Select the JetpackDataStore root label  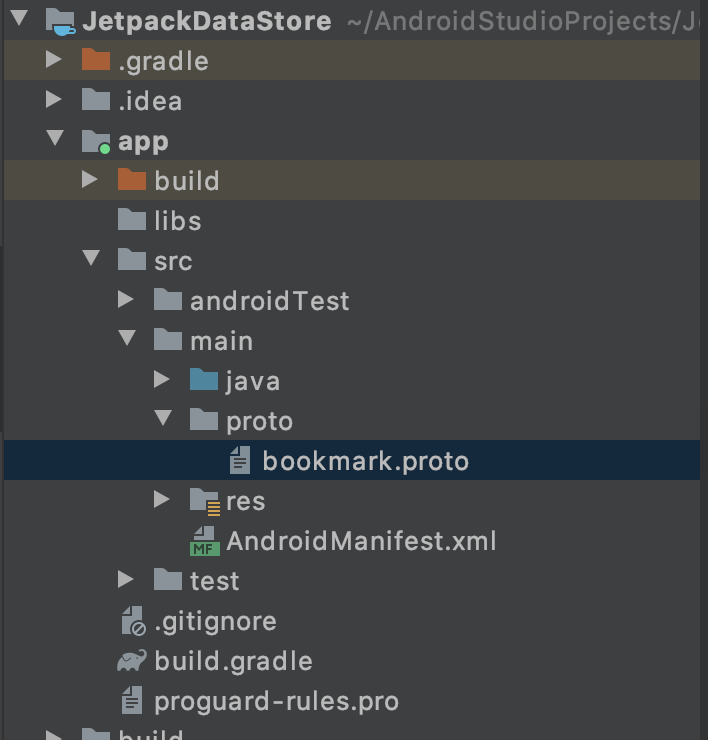(207, 21)
